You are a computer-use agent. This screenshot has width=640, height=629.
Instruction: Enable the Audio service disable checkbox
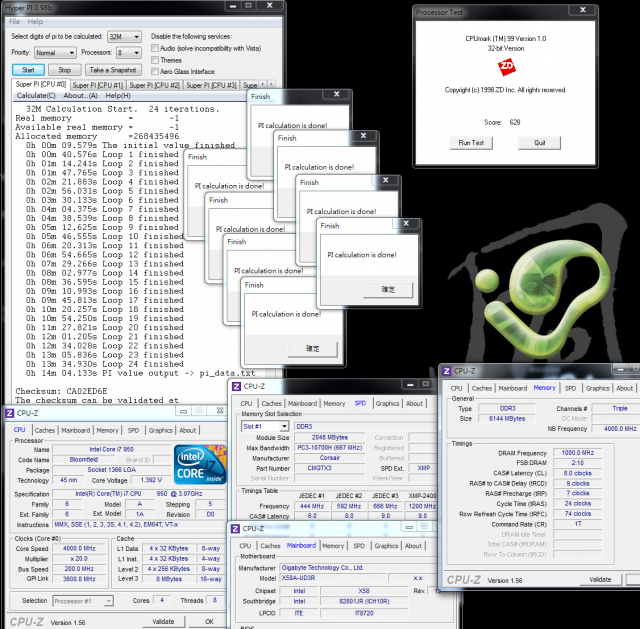tap(155, 48)
